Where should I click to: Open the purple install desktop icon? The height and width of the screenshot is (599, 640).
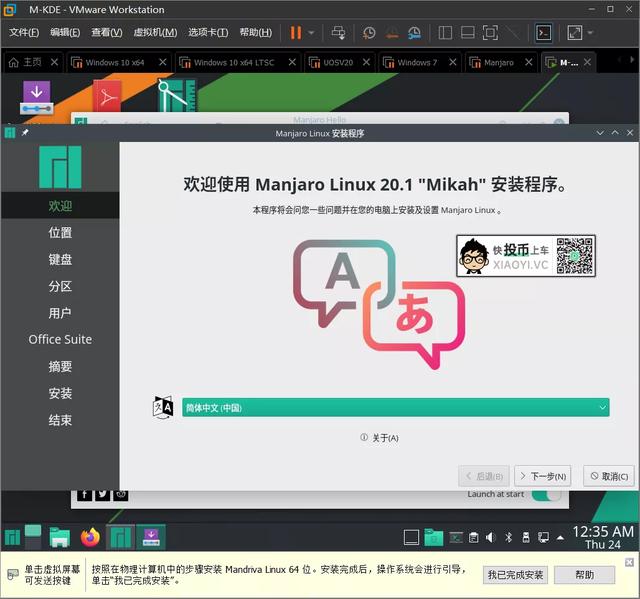click(36, 97)
